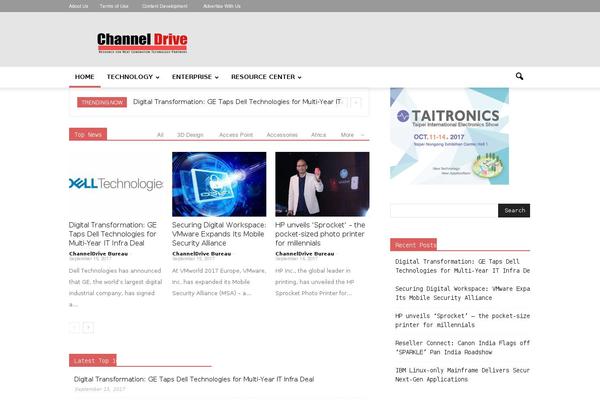This screenshot has width=600, height=400.
Task: Click the Search button in sidebar
Action: point(514,210)
